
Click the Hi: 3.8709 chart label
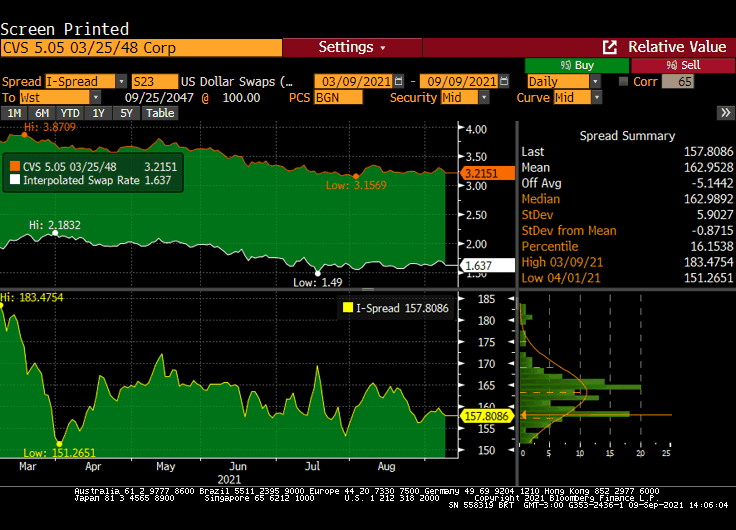pyautogui.click(x=50, y=127)
